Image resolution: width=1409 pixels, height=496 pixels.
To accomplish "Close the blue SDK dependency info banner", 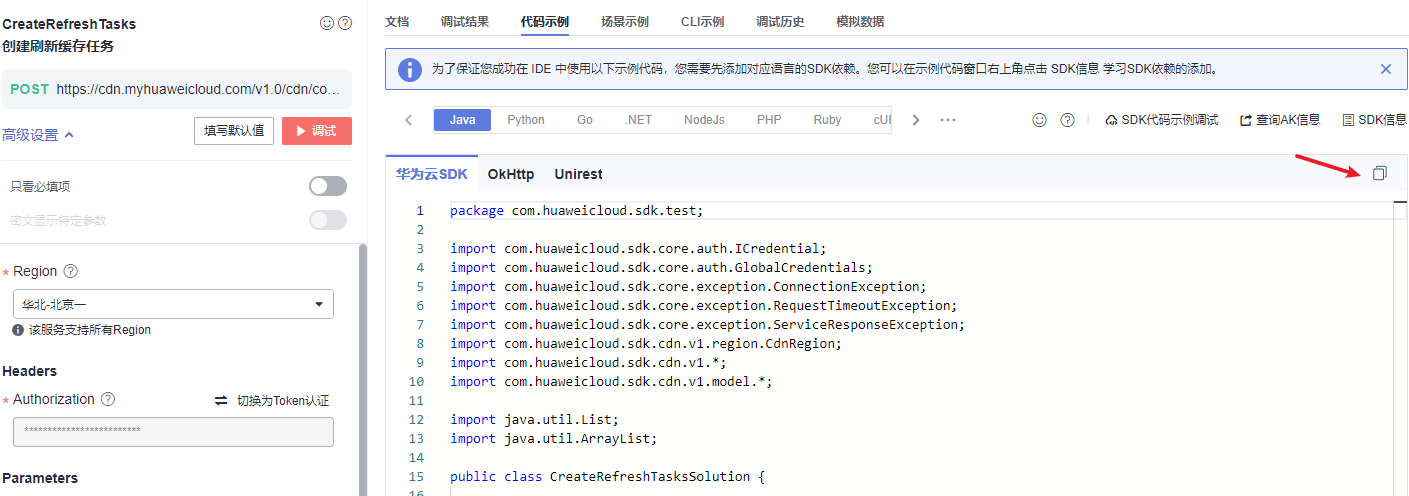I will click(x=1385, y=69).
